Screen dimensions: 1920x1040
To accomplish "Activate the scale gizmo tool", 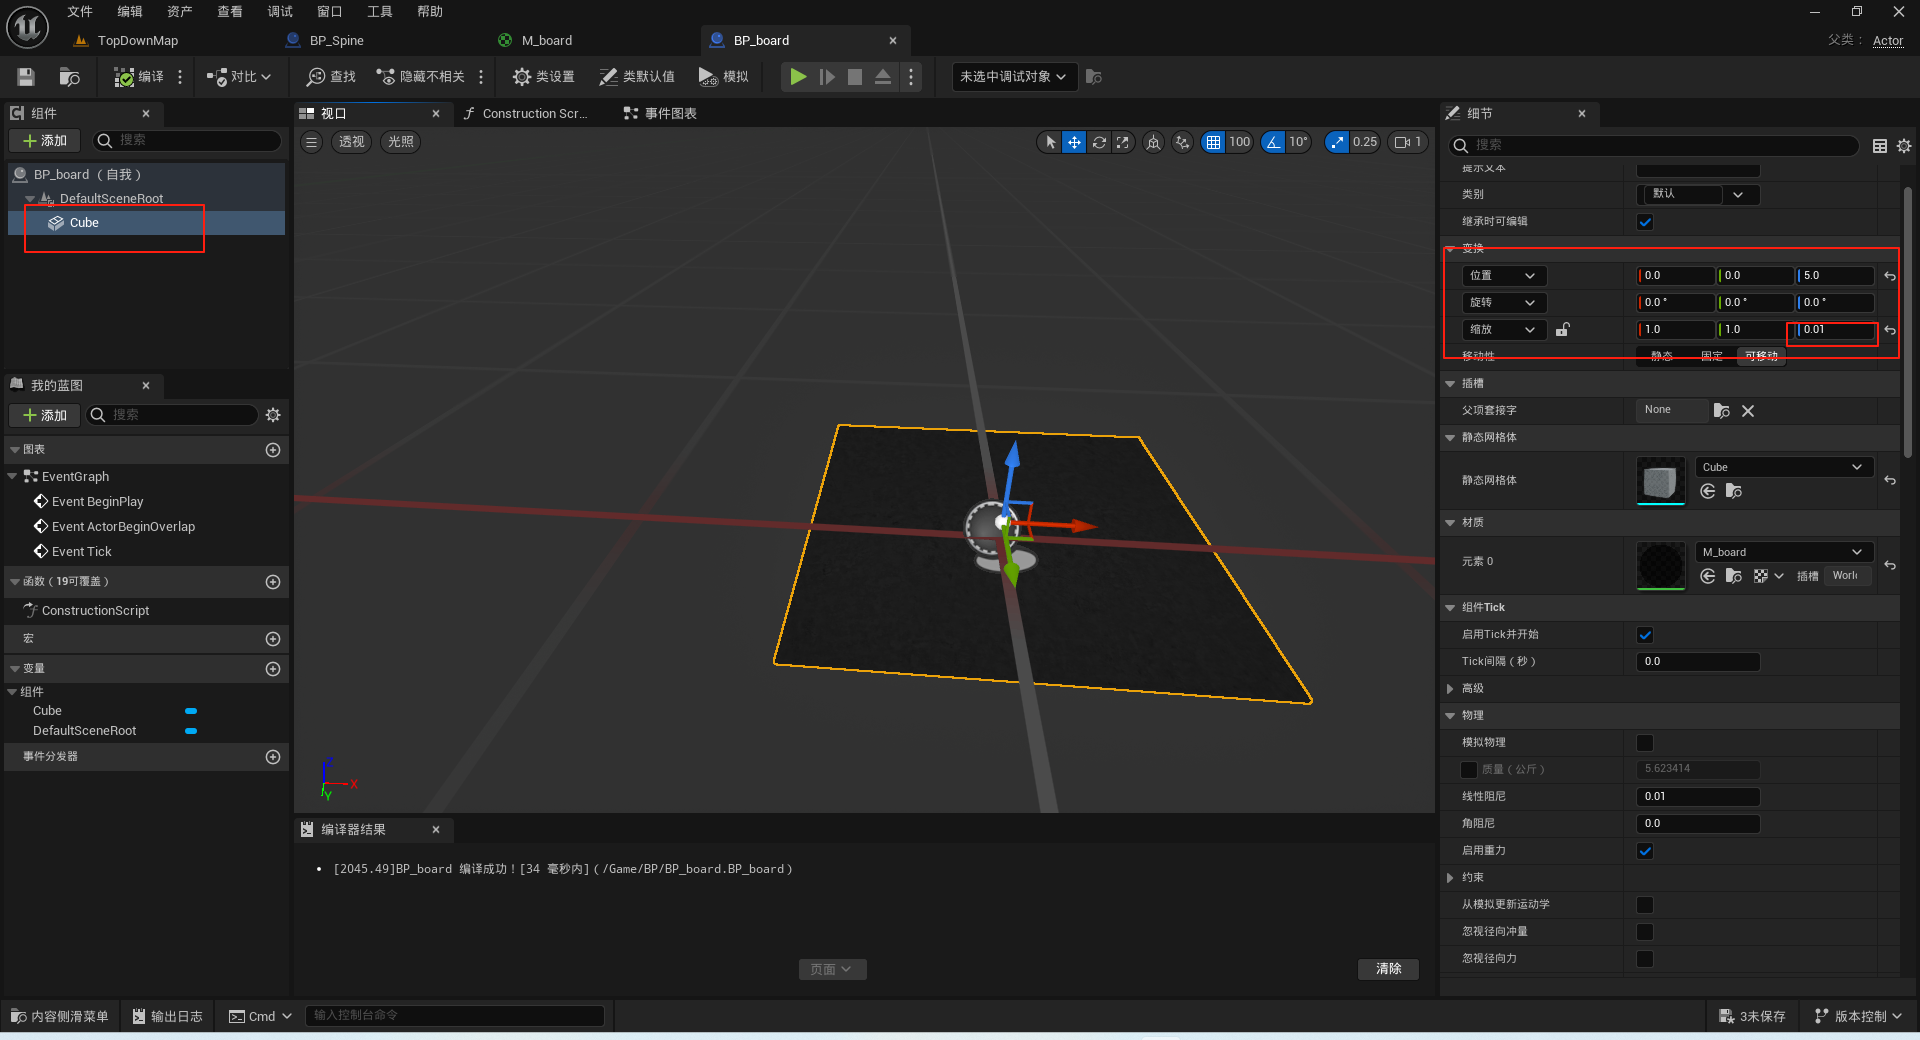I will click(x=1123, y=142).
